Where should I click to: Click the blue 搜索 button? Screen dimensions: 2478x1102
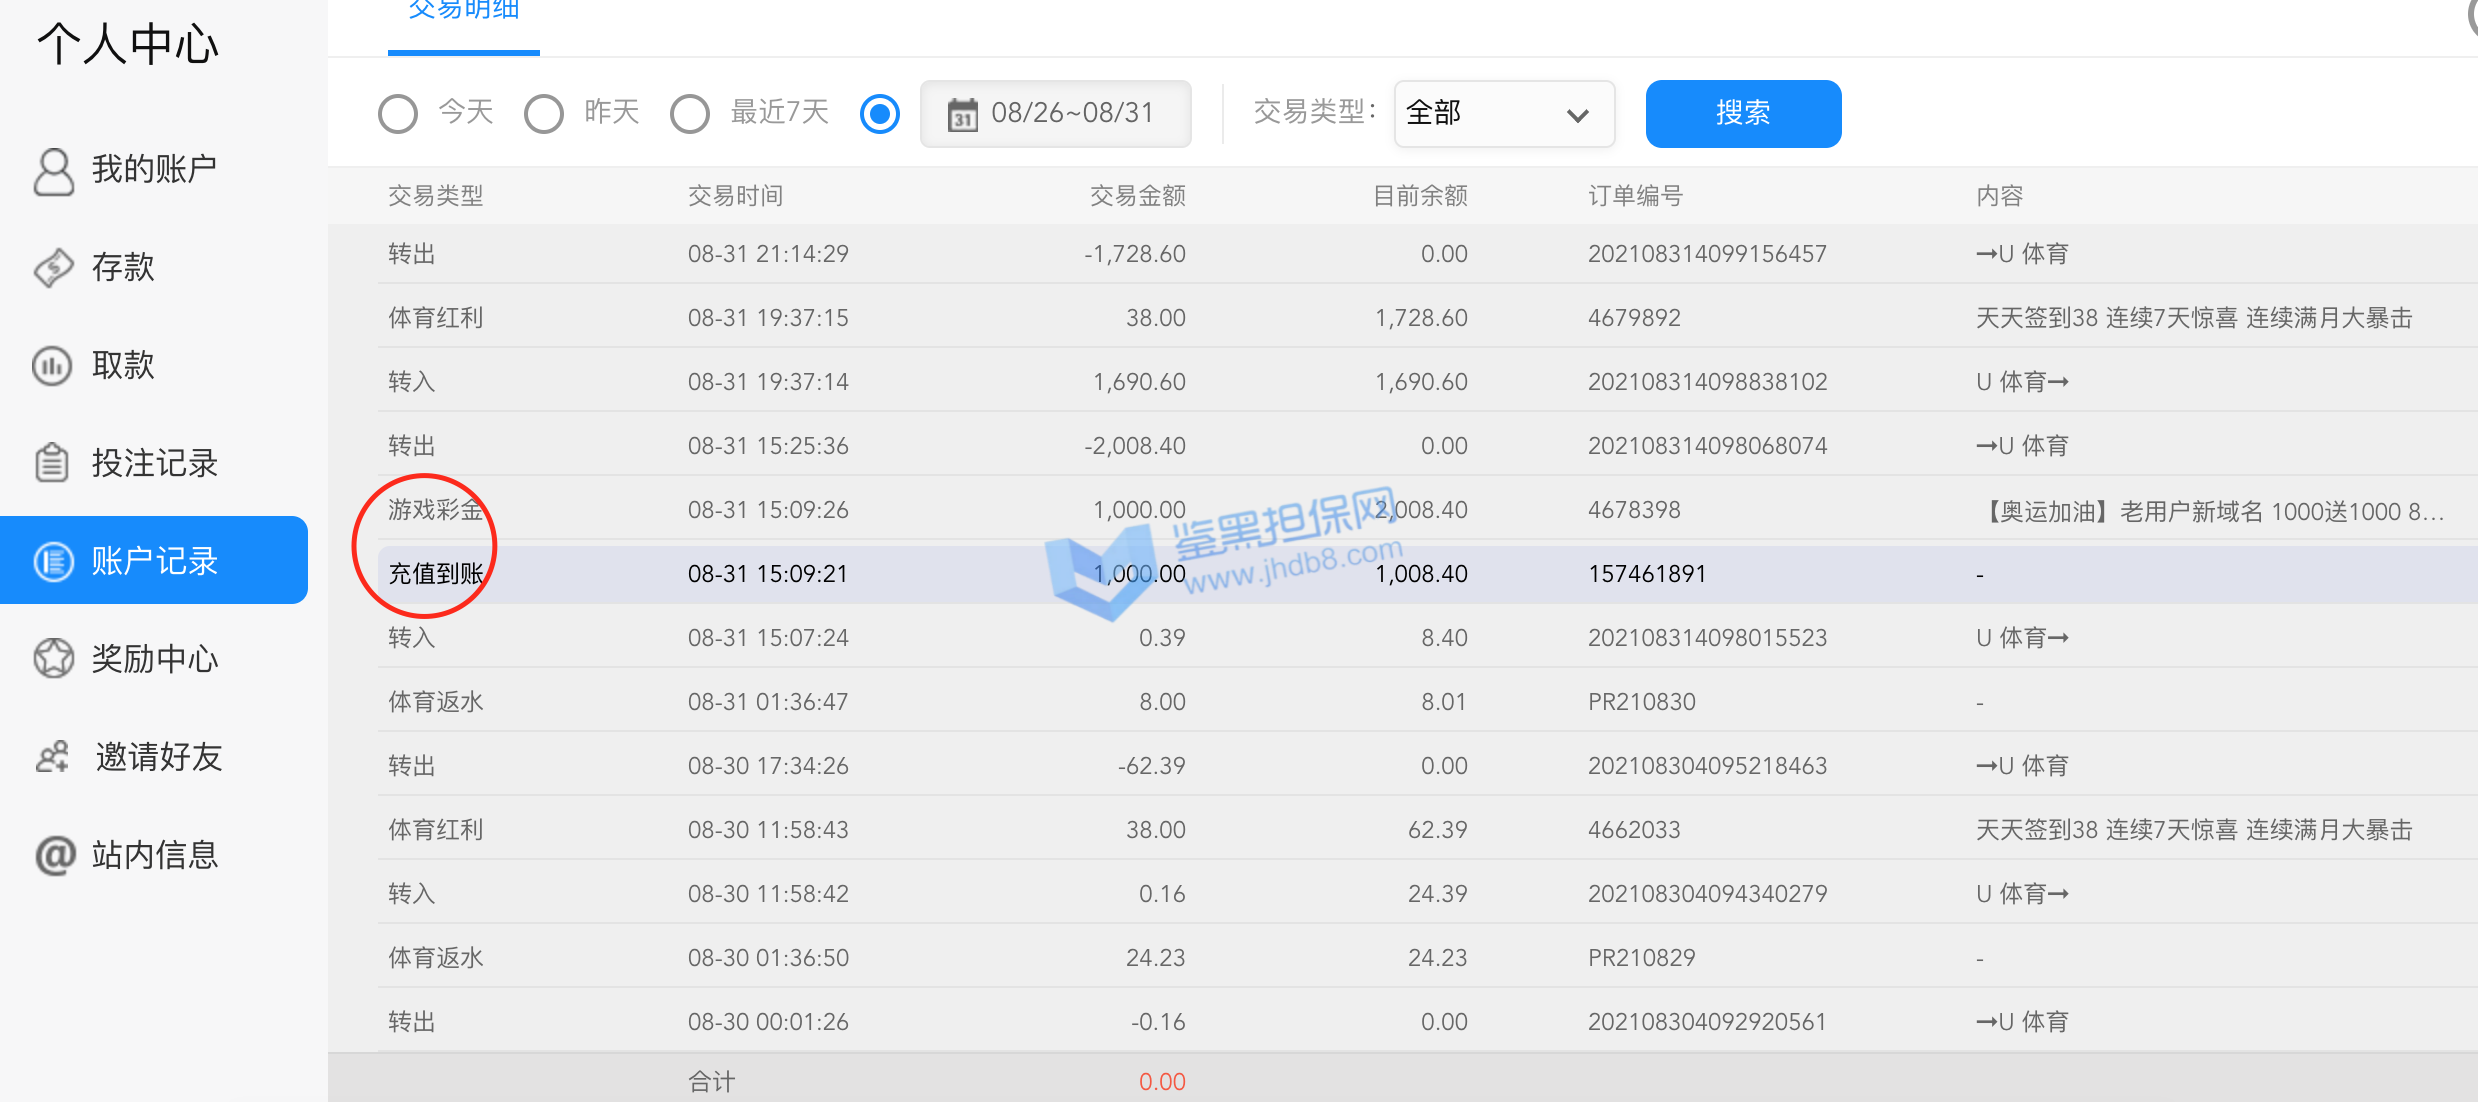(x=1743, y=114)
